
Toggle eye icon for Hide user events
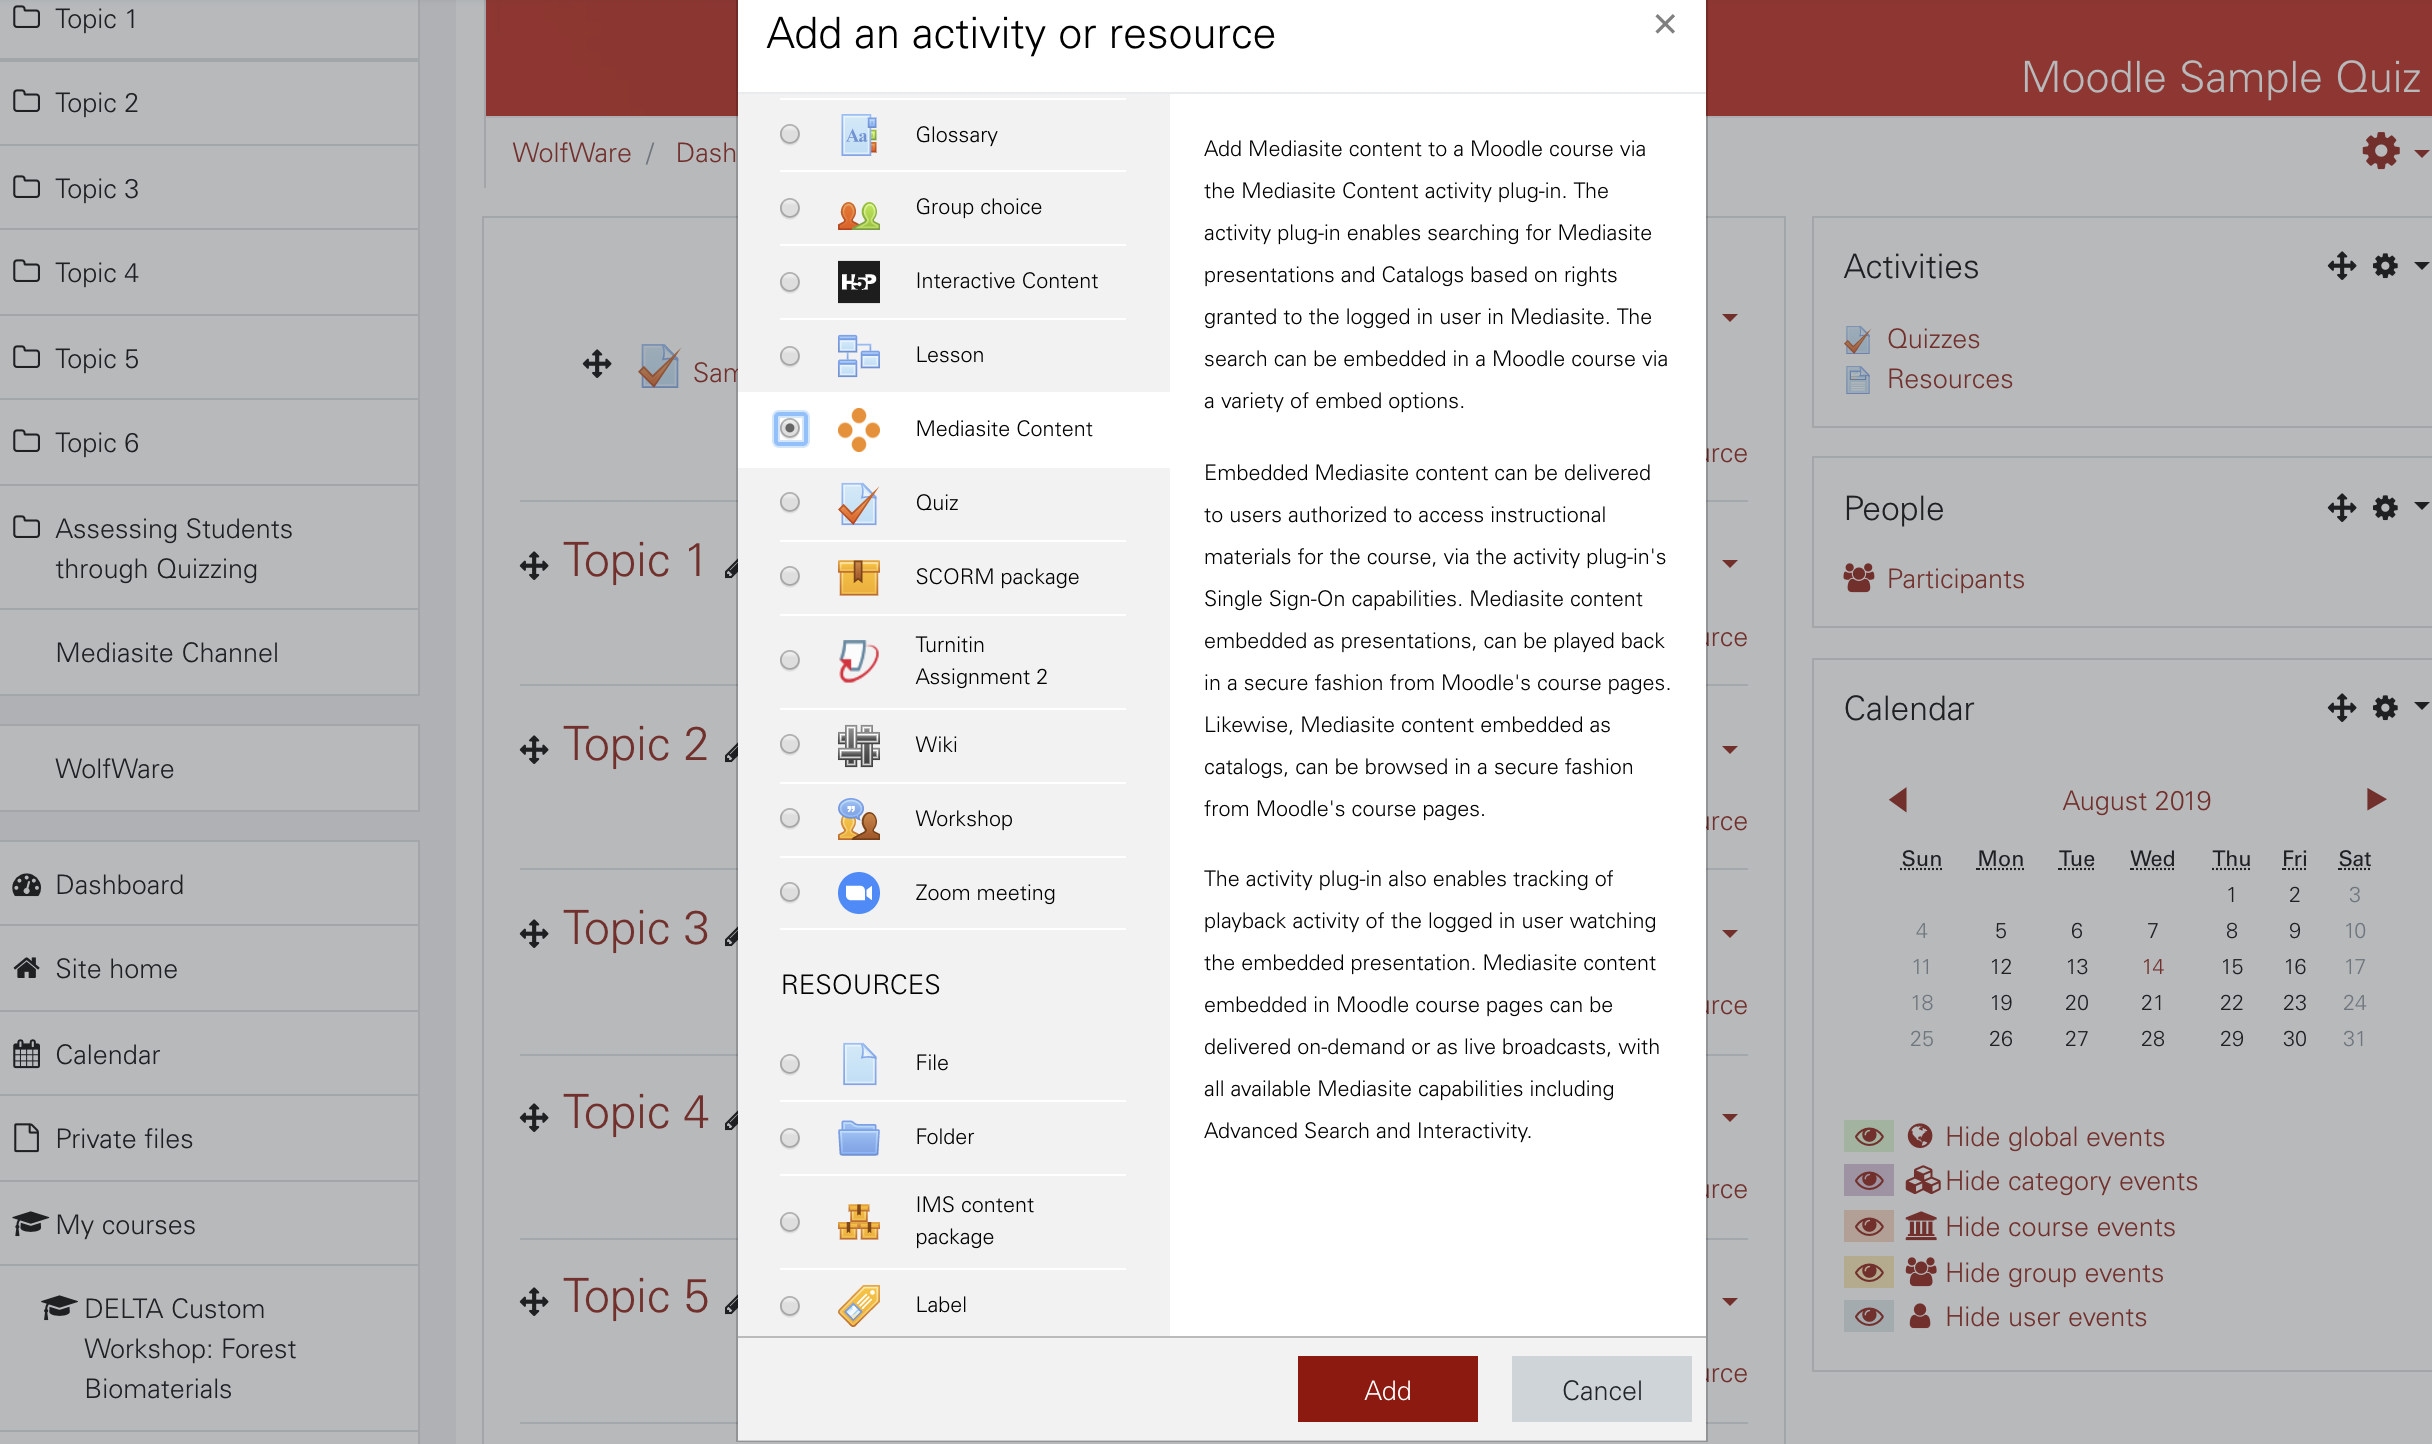[x=1869, y=1317]
